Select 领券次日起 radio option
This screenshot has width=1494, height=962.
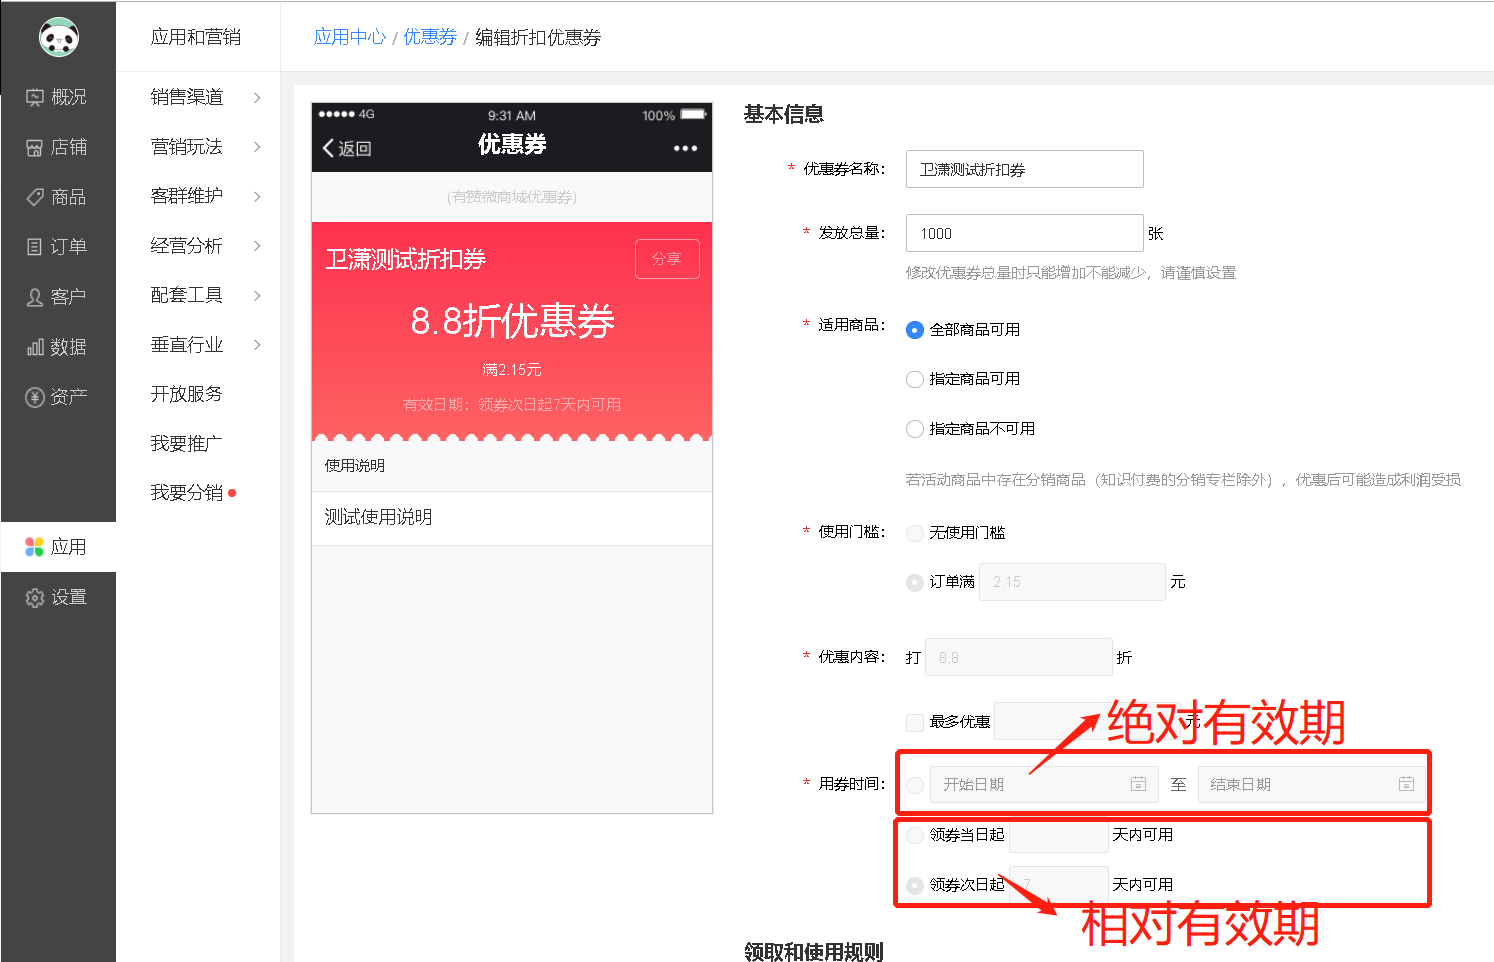[x=914, y=885]
